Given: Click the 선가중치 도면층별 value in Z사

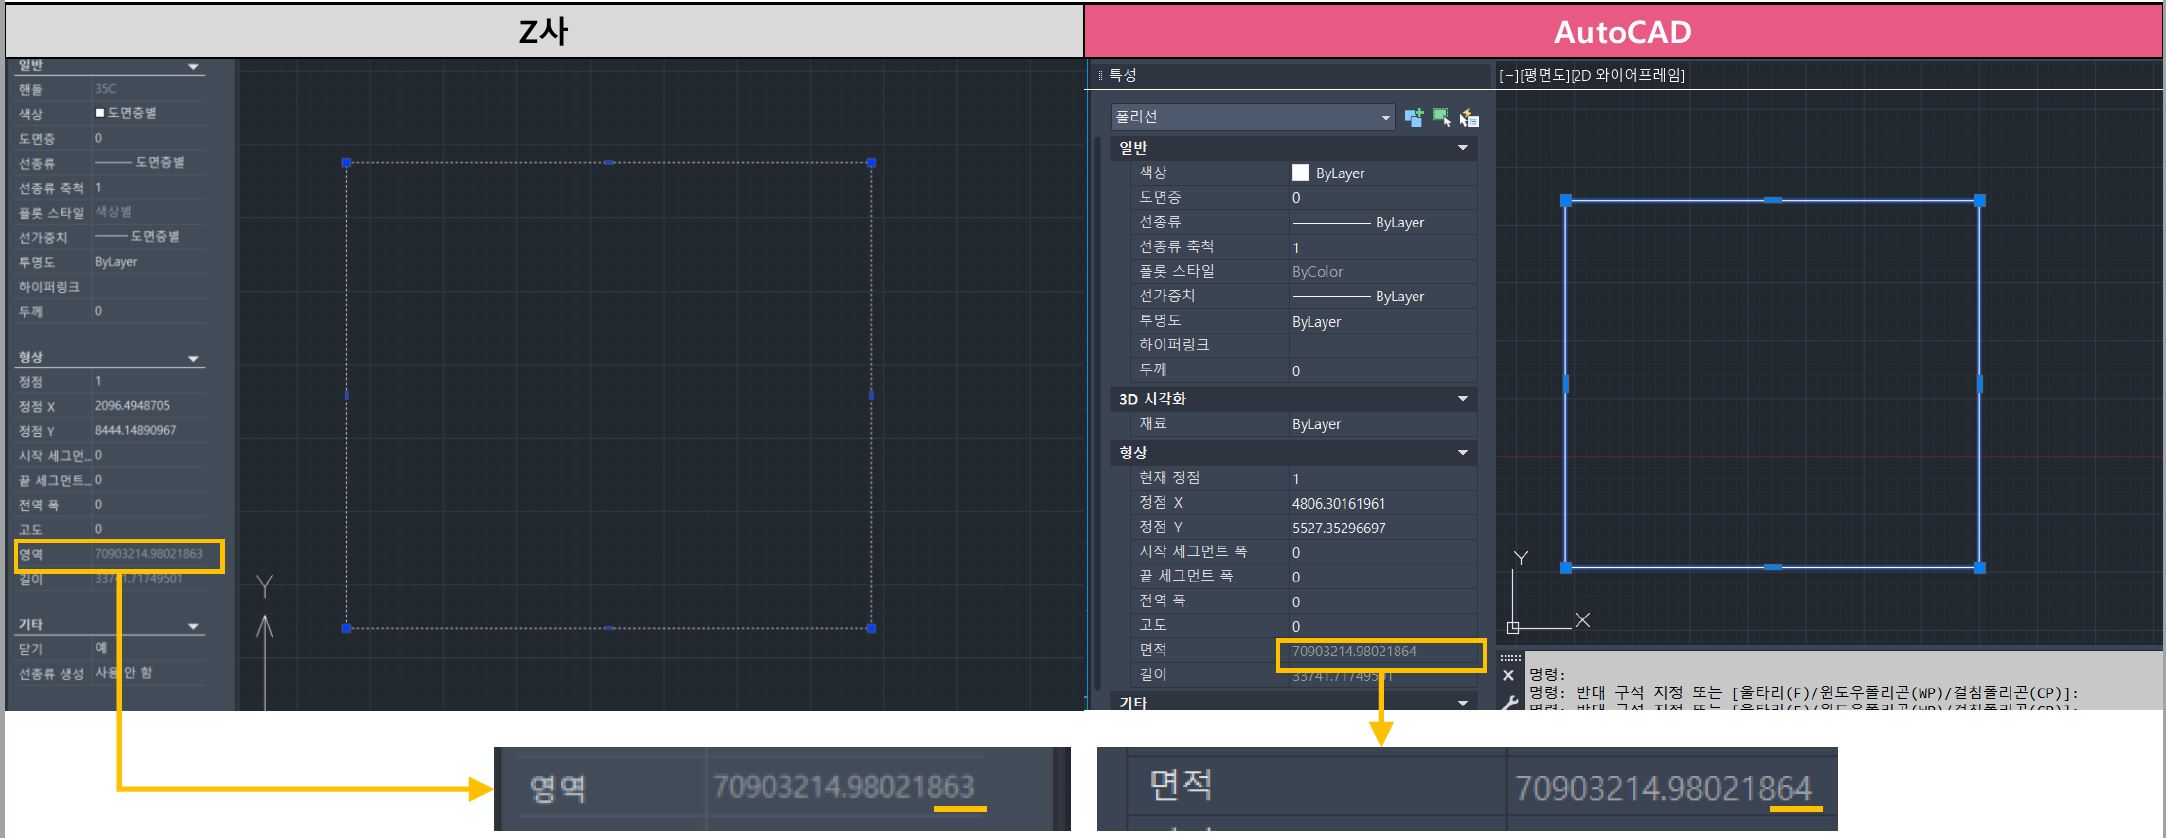Looking at the screenshot, I should coord(137,237).
